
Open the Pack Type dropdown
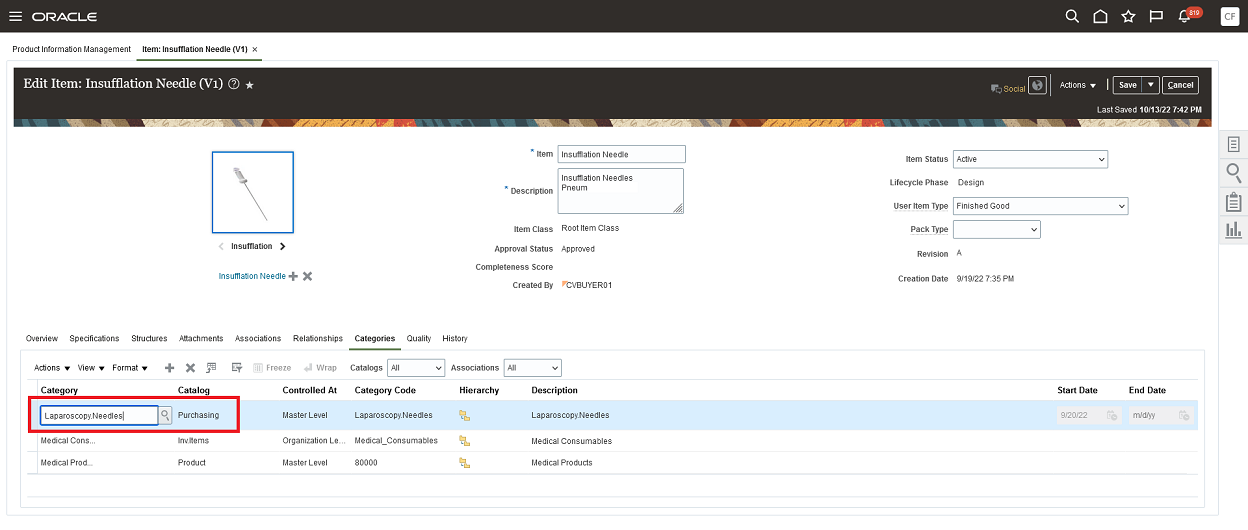click(x=997, y=229)
